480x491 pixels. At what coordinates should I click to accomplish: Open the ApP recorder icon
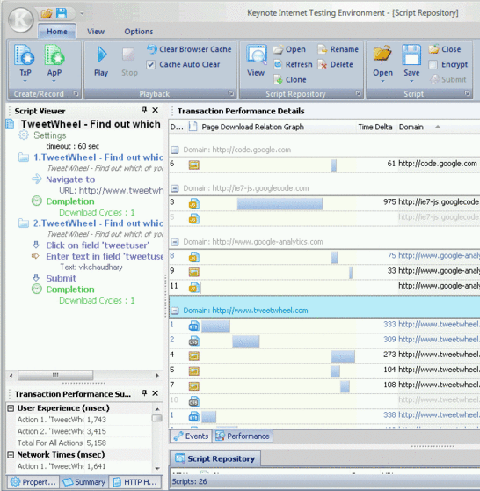pyautogui.click(x=54, y=55)
